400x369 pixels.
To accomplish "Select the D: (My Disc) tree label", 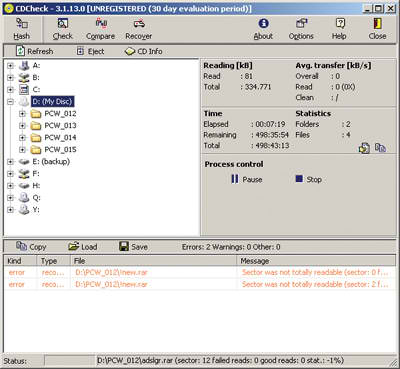I will 53,101.
